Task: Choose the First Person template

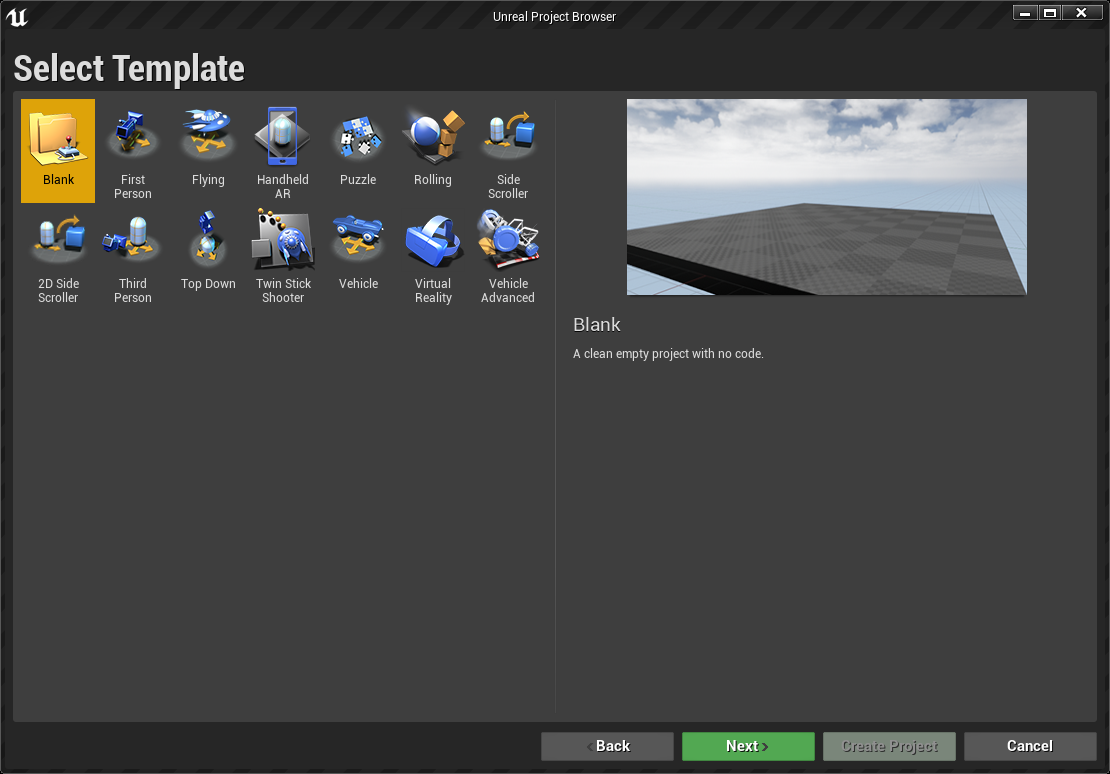Action: tap(132, 151)
